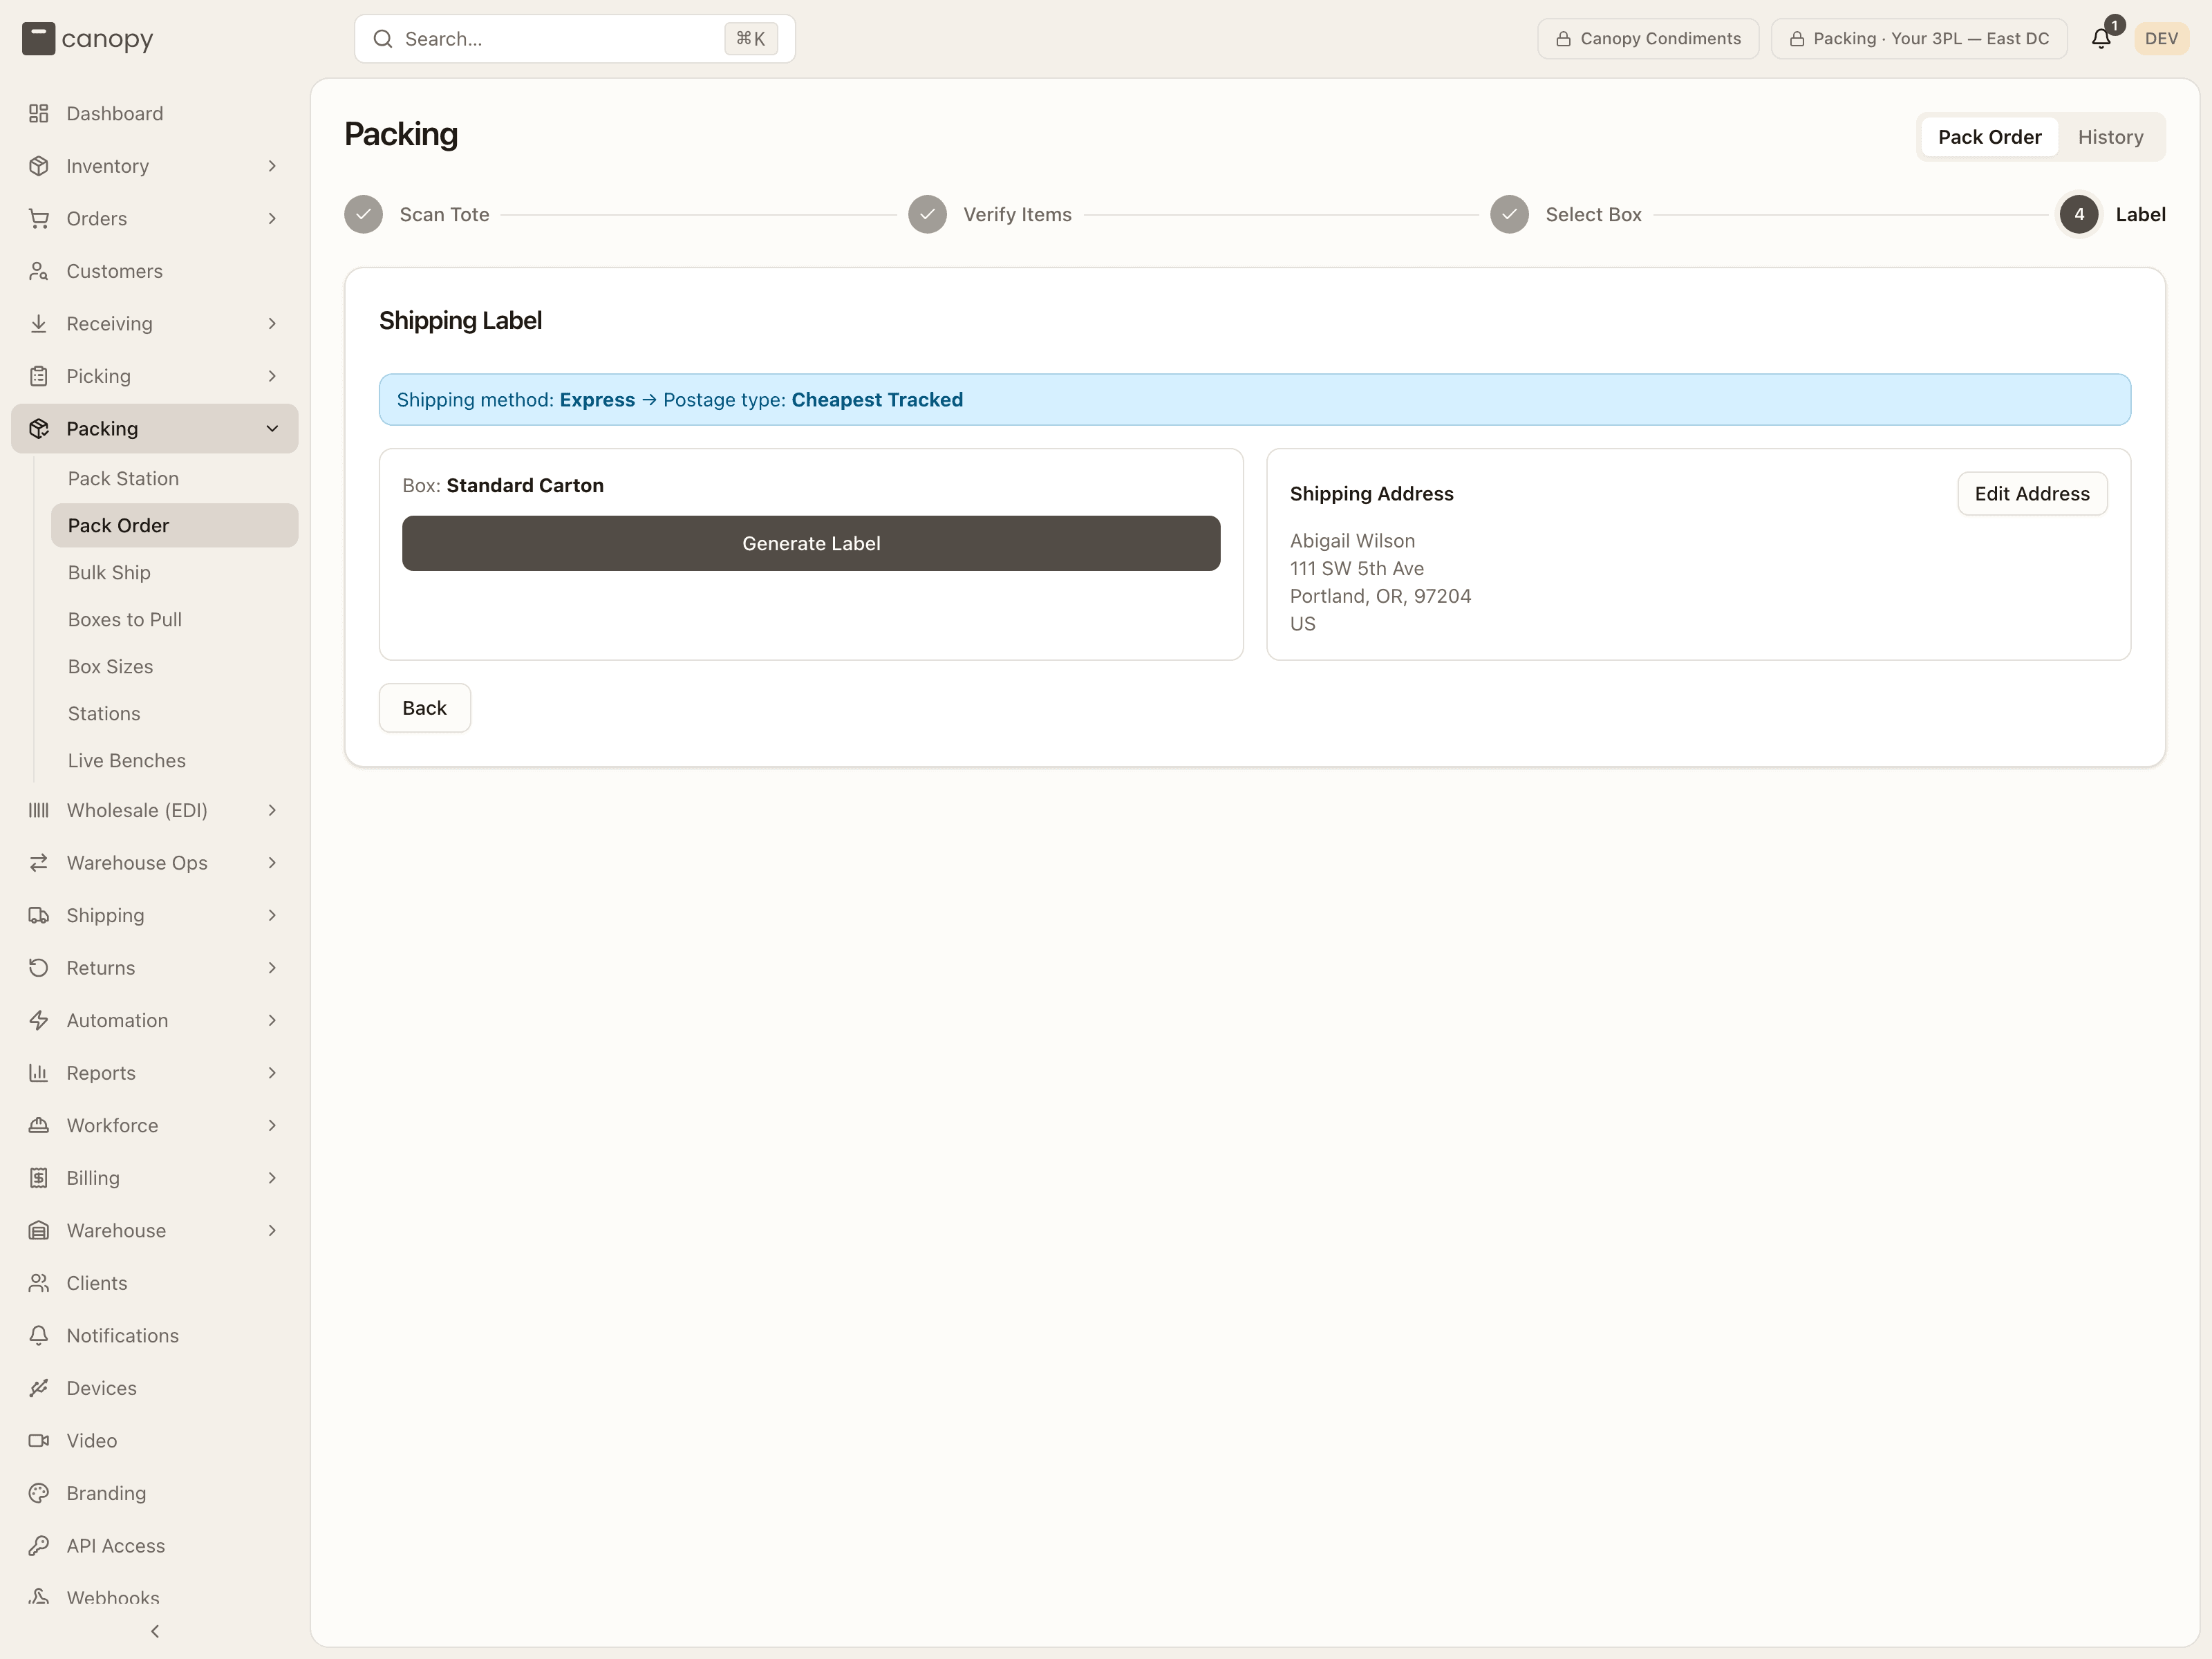Open Live Benches submenu item
2212x1659 pixels.
[x=175, y=761]
